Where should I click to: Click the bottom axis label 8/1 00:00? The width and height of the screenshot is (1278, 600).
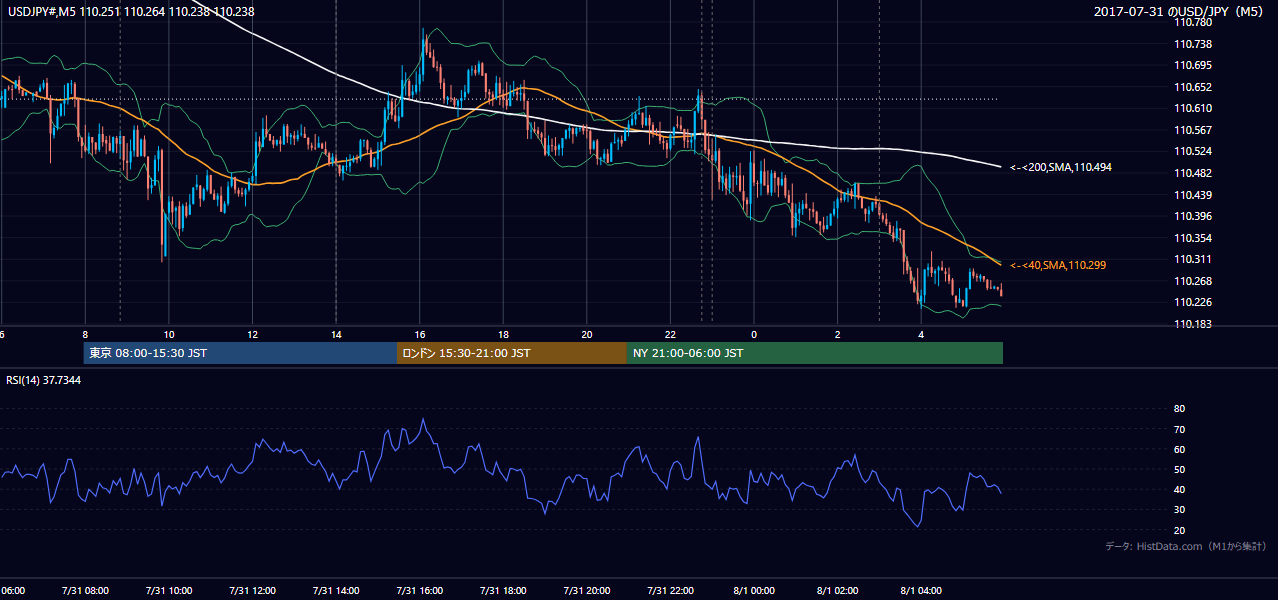pyautogui.click(x=754, y=590)
